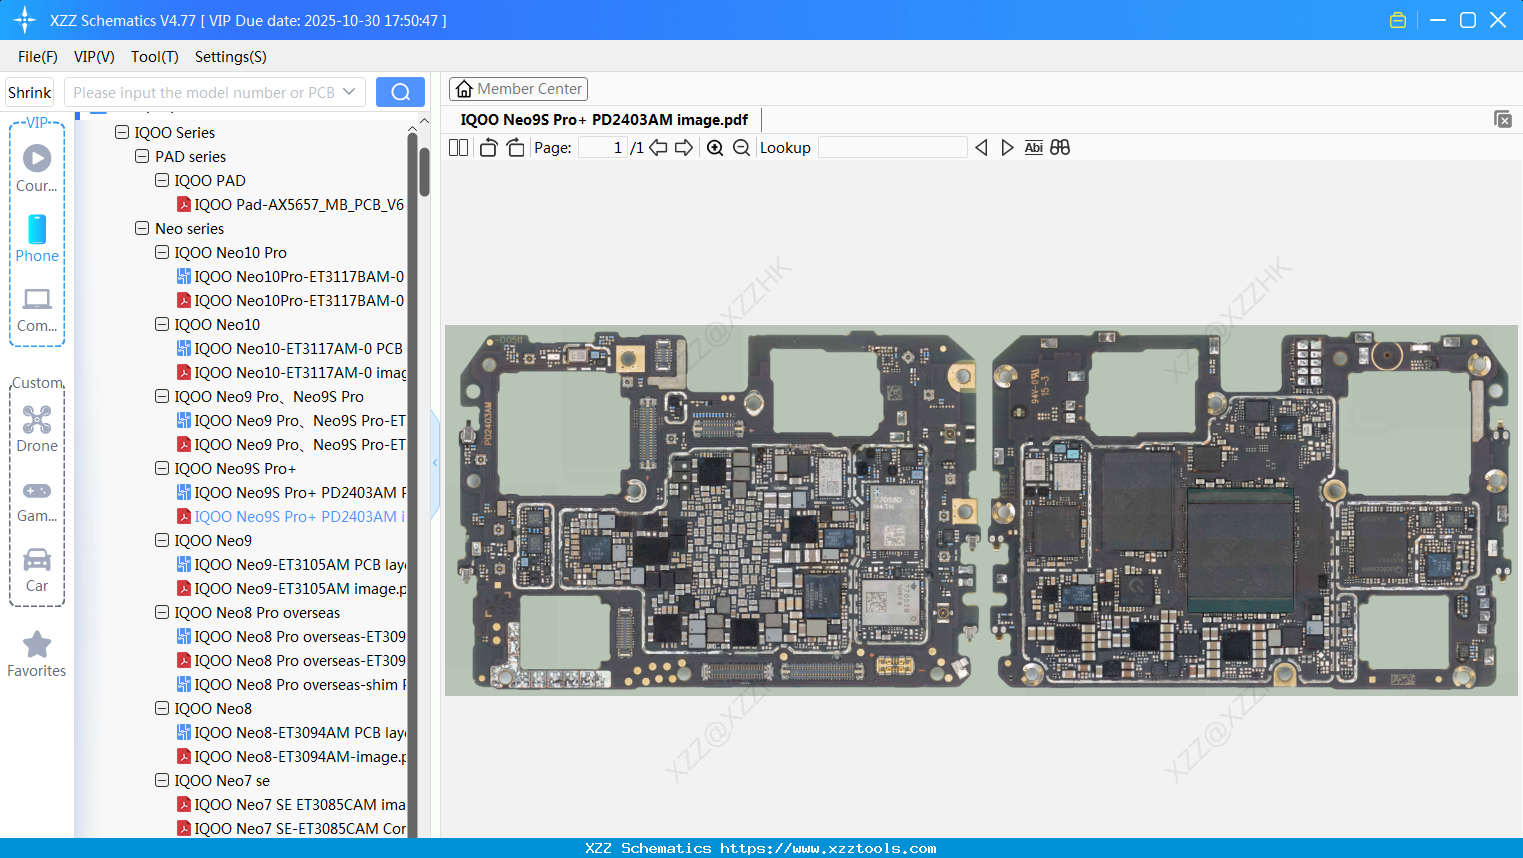This screenshot has height=858, width=1523.
Task: Open the model number dropdown arrow
Action: pos(349,92)
